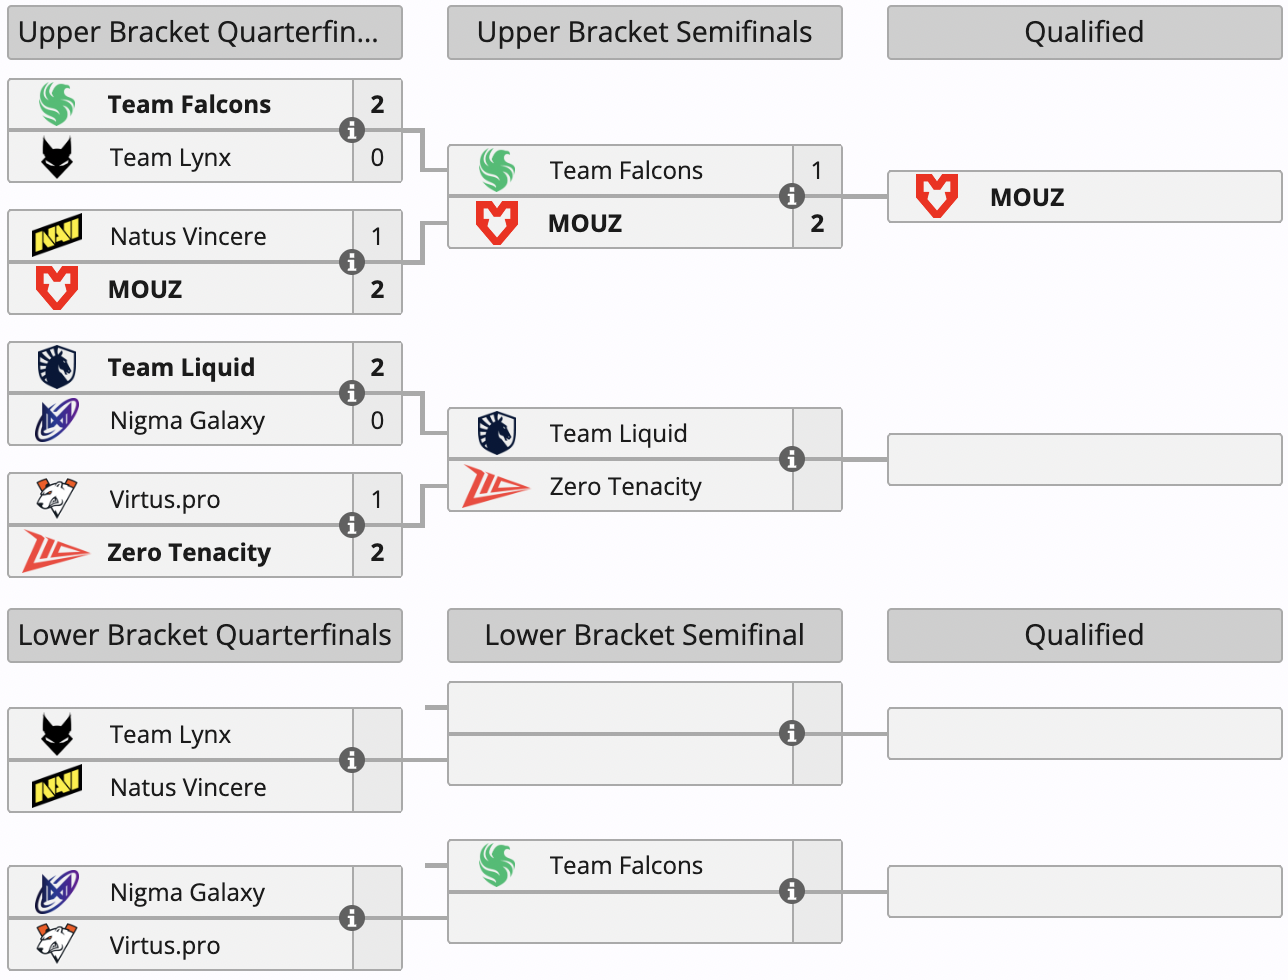Image resolution: width=1288 pixels, height=980 pixels.
Task: Click qualified team MOUZ name
Action: click(1027, 197)
